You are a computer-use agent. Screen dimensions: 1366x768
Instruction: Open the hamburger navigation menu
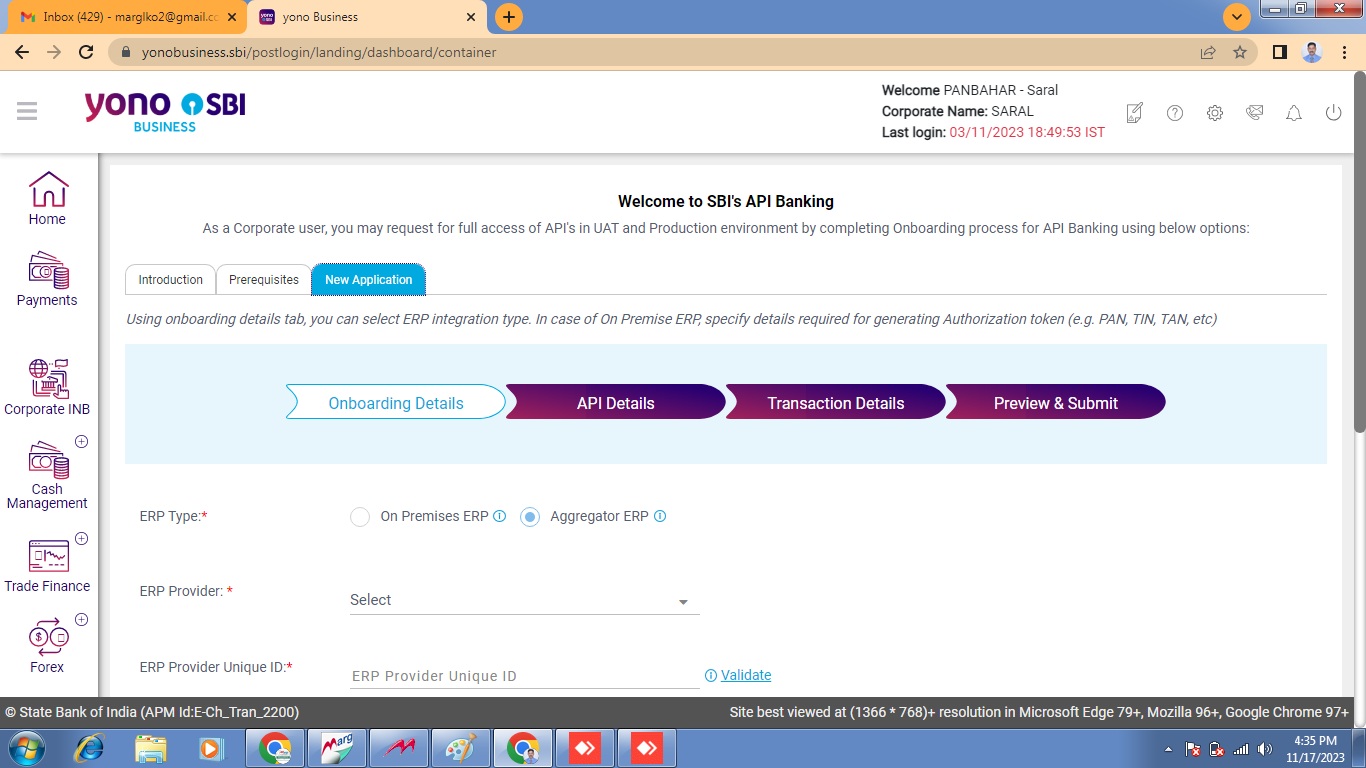pos(27,111)
